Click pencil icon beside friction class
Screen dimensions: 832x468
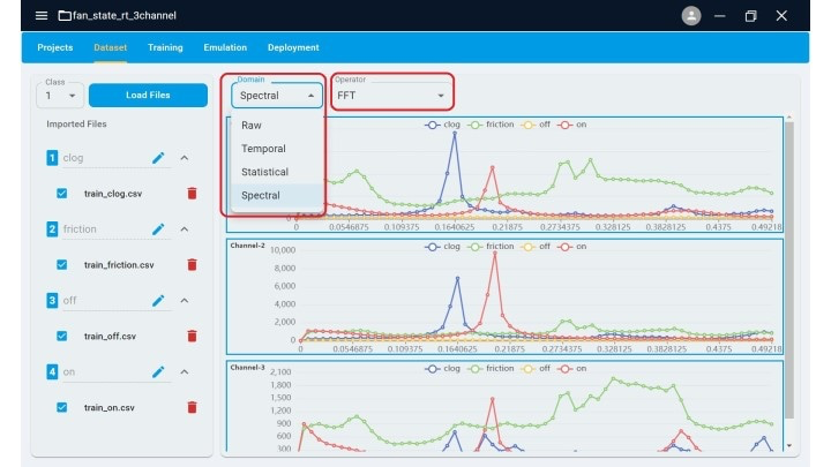[x=158, y=229]
